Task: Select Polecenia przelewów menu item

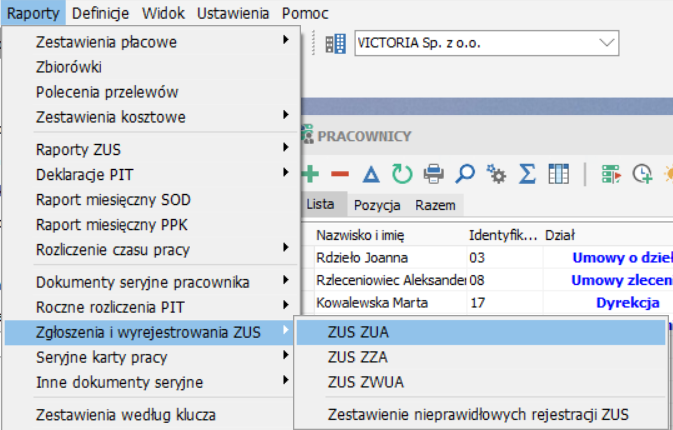Action: [151, 92]
